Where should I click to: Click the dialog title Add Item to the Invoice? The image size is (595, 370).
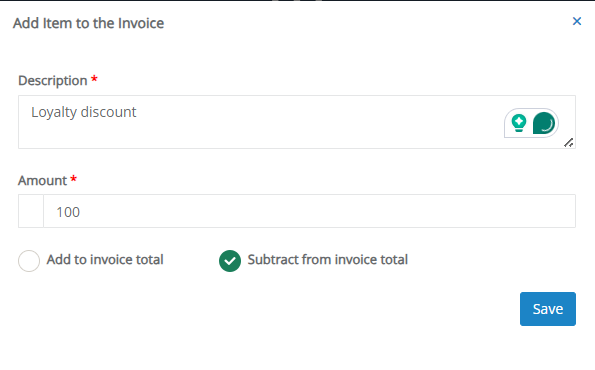pyautogui.click(x=88, y=24)
